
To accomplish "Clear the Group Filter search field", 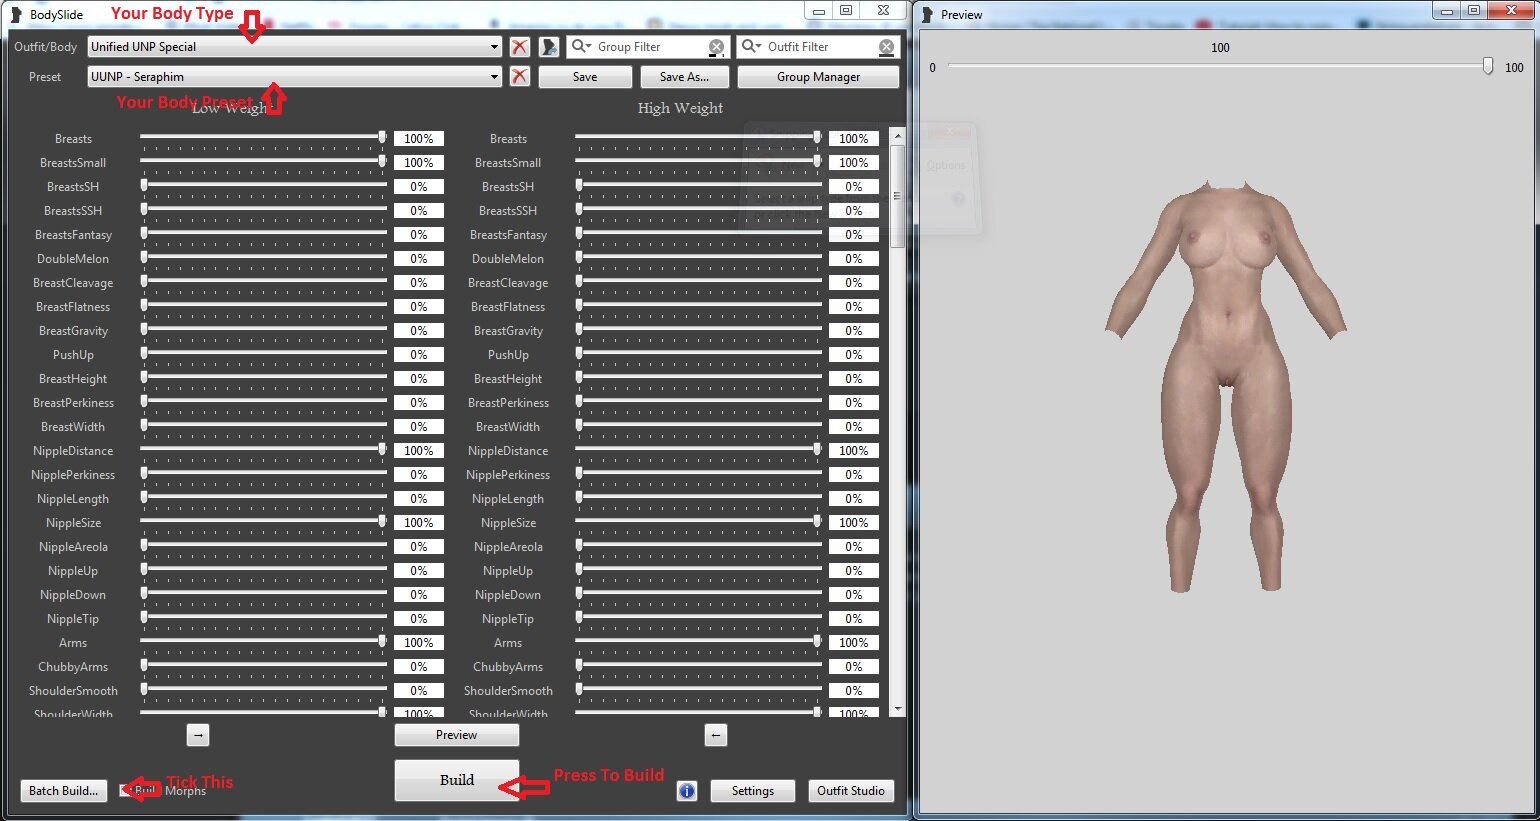I will 717,47.
